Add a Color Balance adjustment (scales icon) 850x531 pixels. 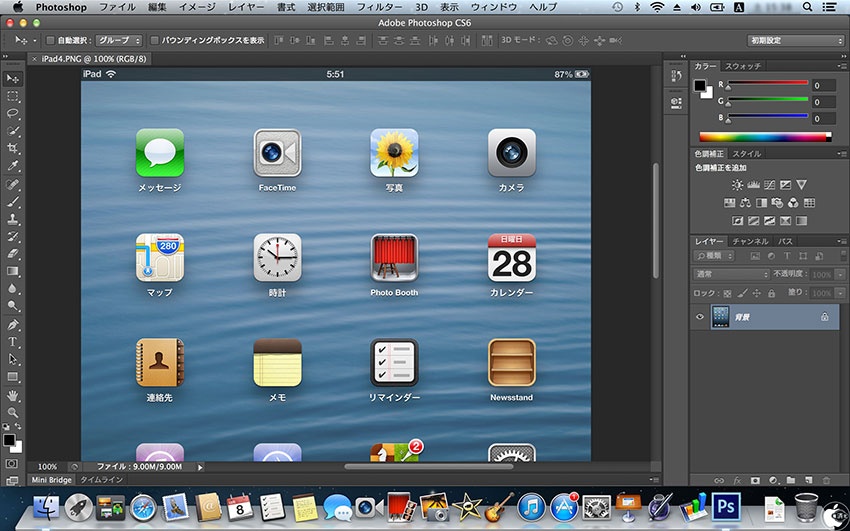745,203
